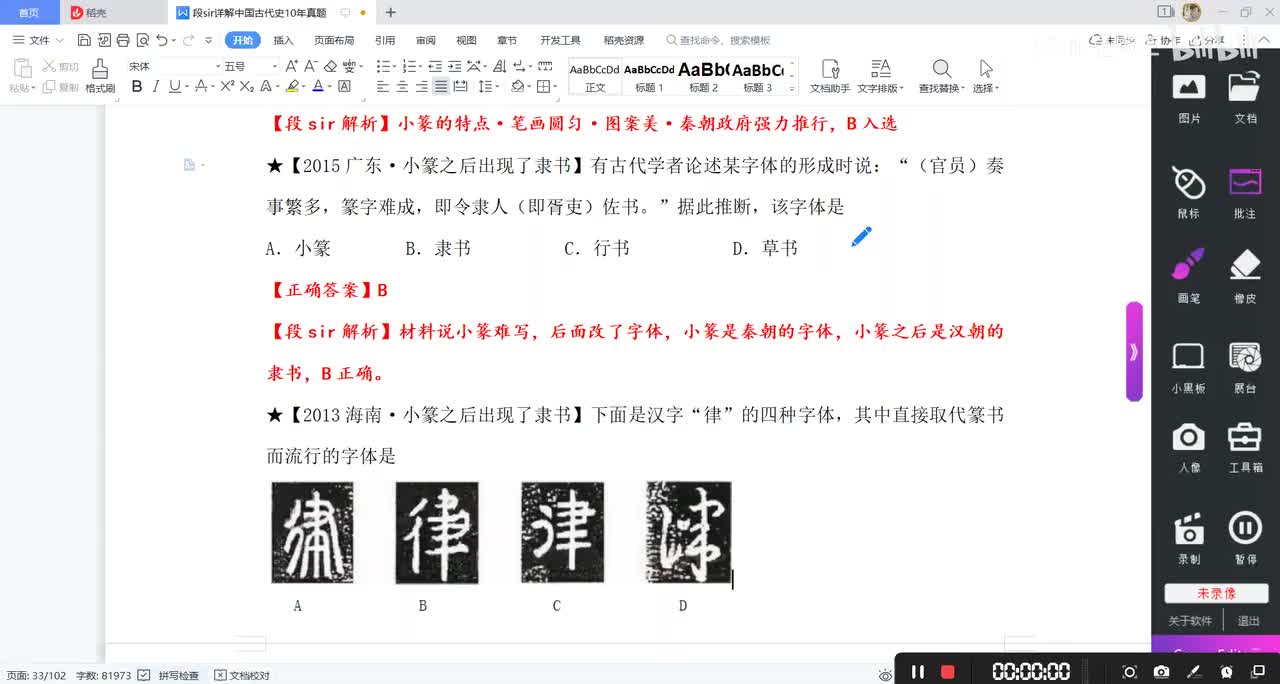1280x684 pixels.
Task: Toggle justify alignment
Action: [x=441, y=87]
